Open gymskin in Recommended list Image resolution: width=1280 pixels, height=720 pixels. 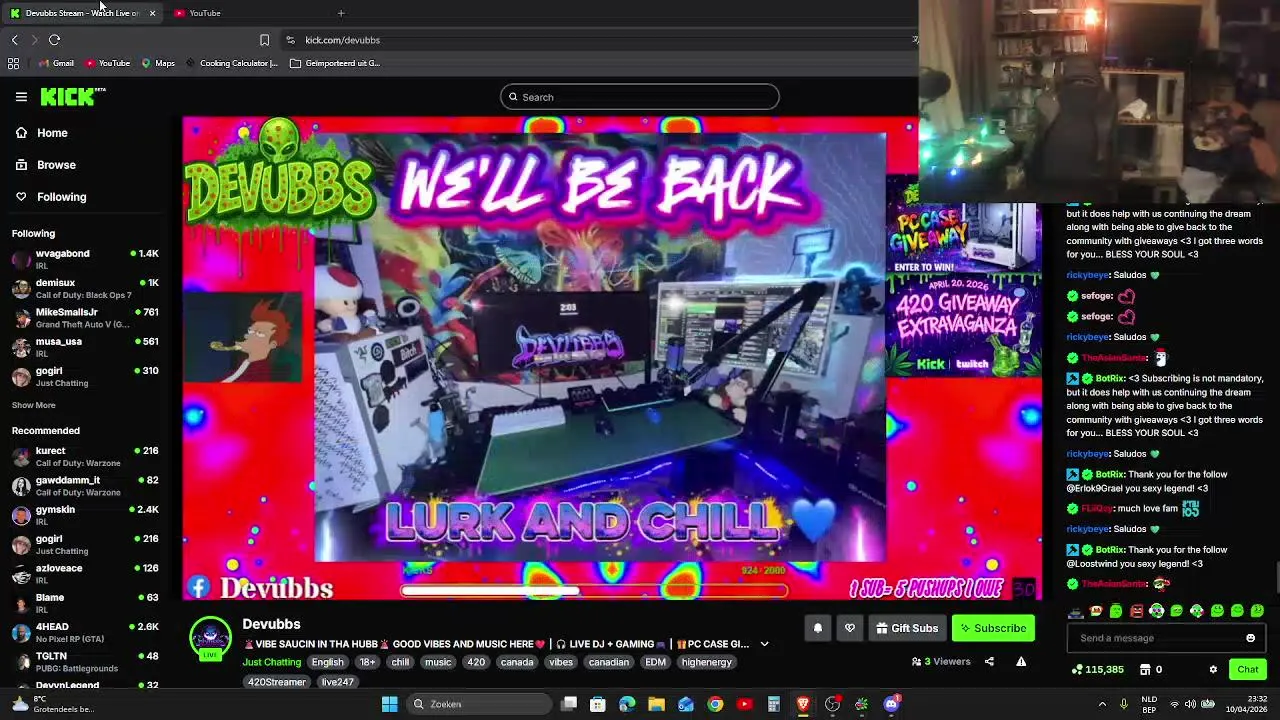point(85,515)
